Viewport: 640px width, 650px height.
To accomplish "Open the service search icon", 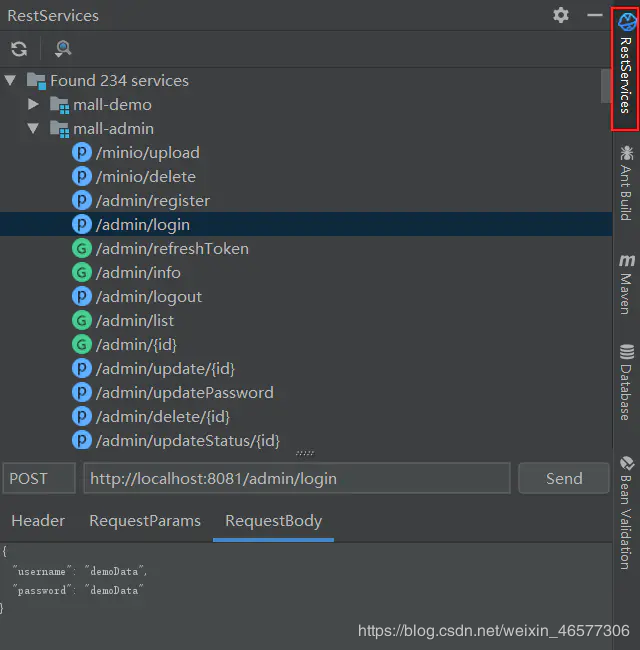I will coord(63,49).
